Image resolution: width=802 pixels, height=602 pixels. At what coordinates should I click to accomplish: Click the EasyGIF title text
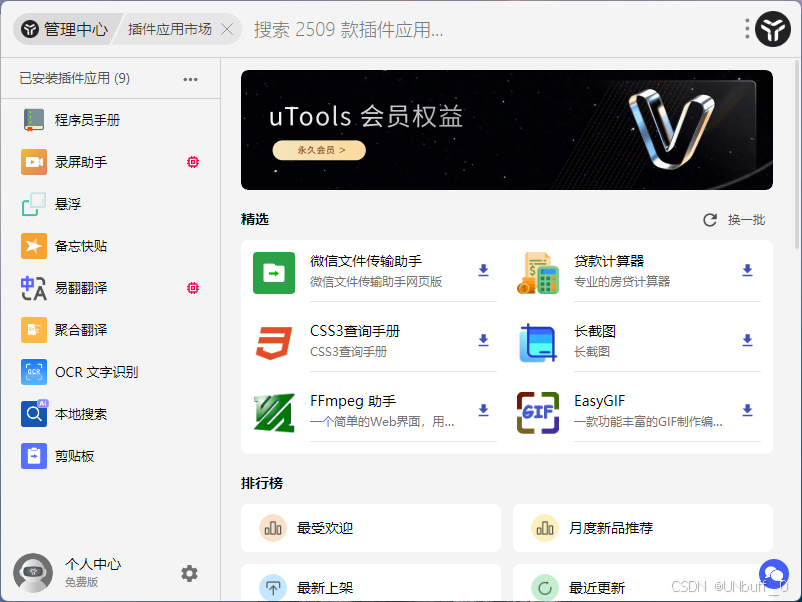(x=599, y=401)
